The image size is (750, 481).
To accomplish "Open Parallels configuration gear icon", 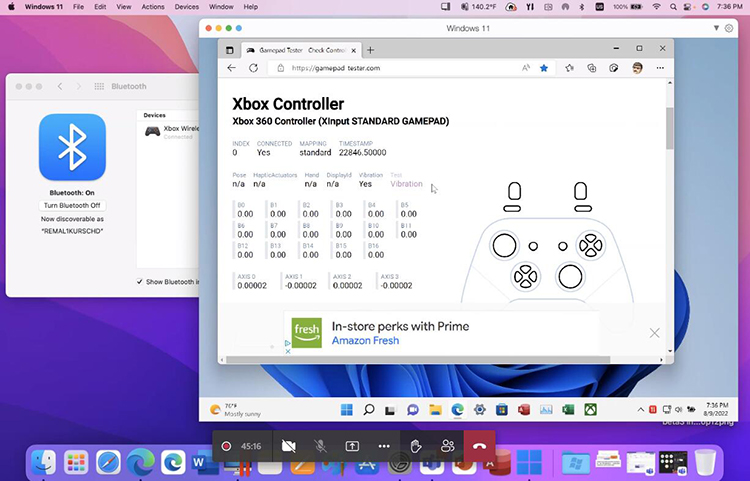I will (x=729, y=28).
